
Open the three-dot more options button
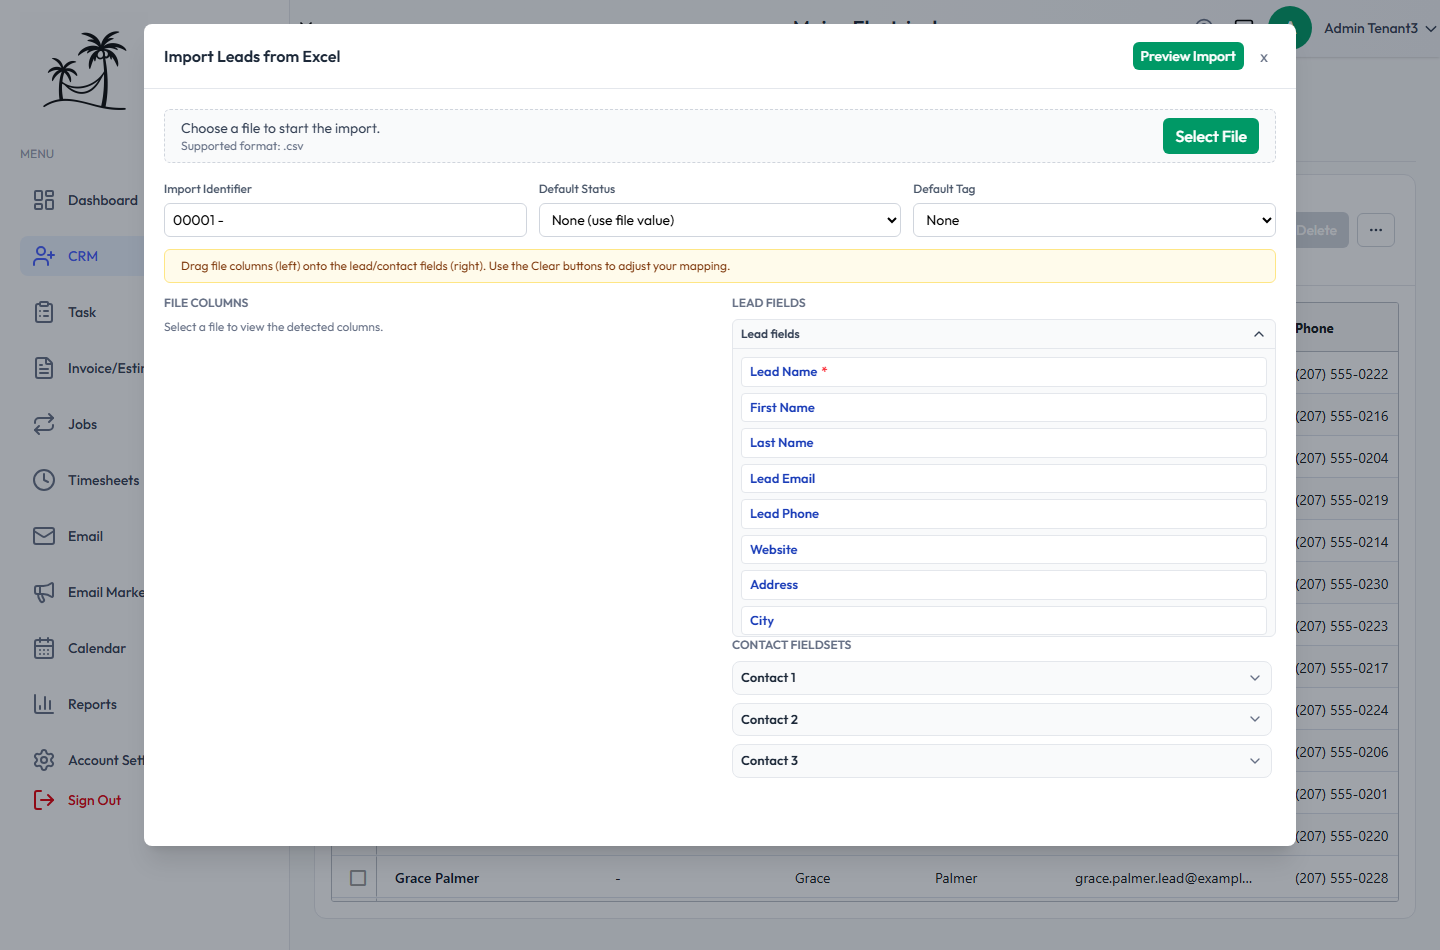tap(1376, 230)
